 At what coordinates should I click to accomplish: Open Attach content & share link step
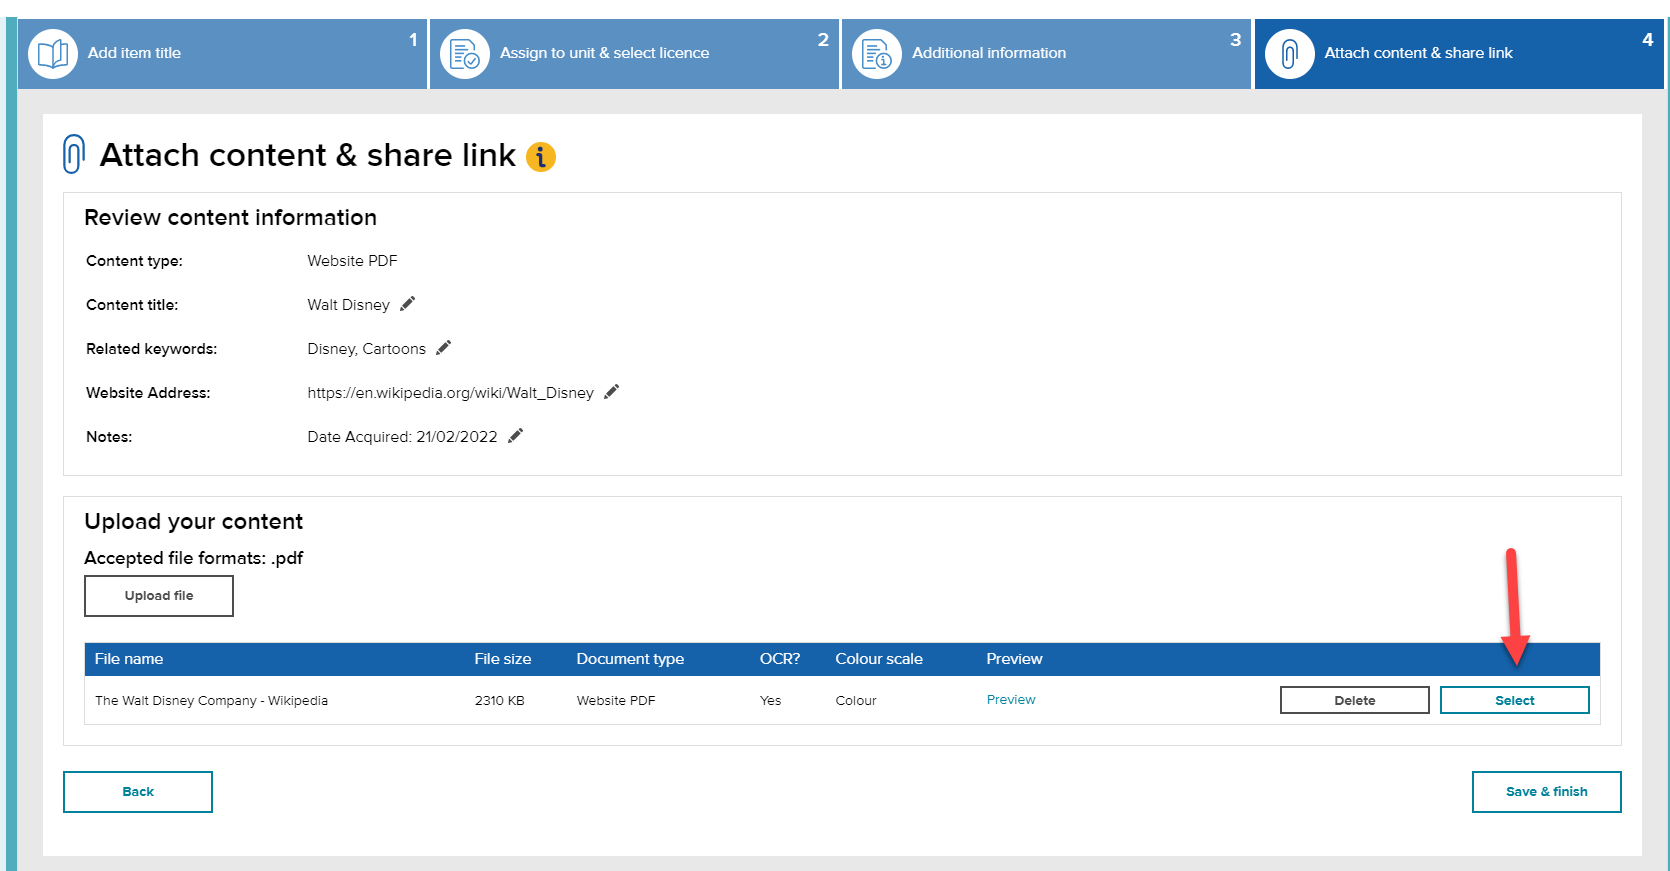click(1459, 53)
